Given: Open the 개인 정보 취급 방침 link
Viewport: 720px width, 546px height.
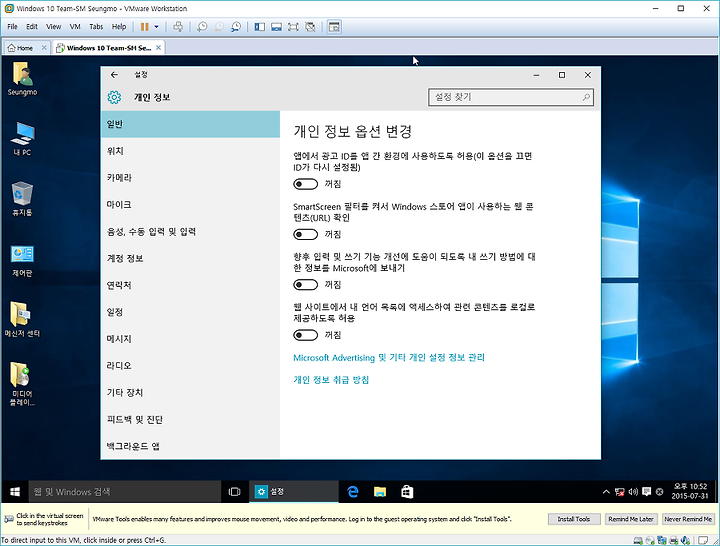Looking at the screenshot, I should [x=331, y=380].
